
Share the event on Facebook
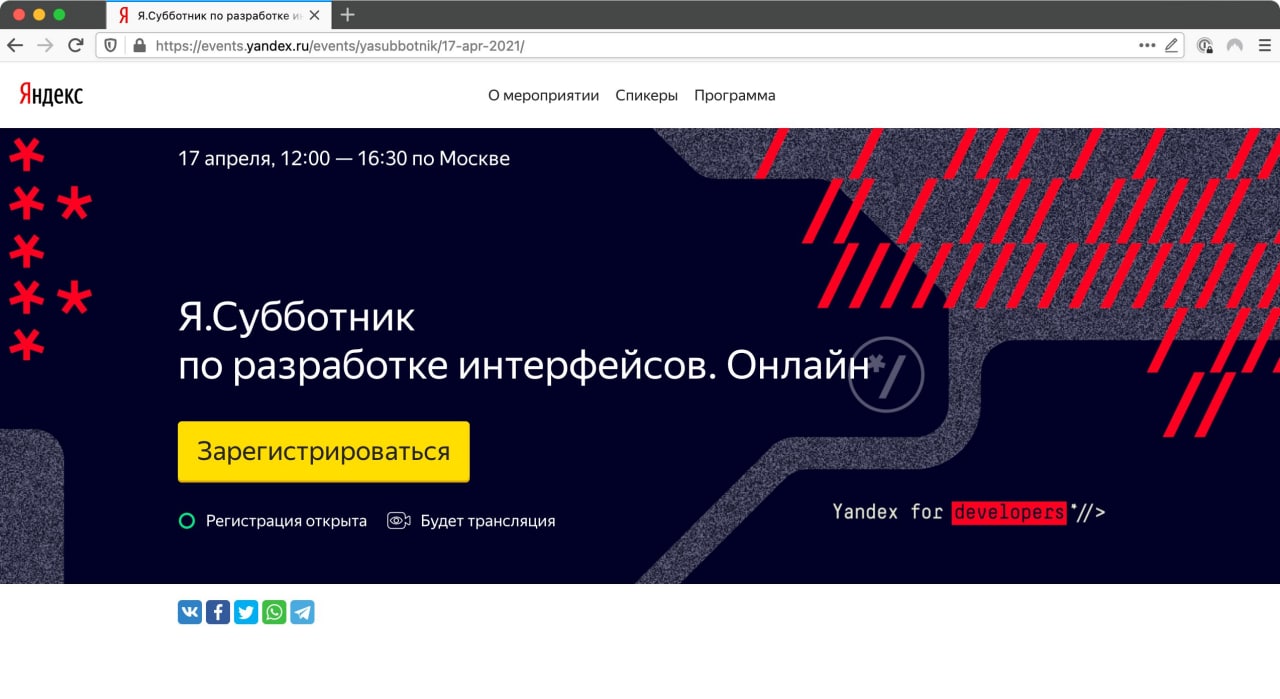pos(218,612)
